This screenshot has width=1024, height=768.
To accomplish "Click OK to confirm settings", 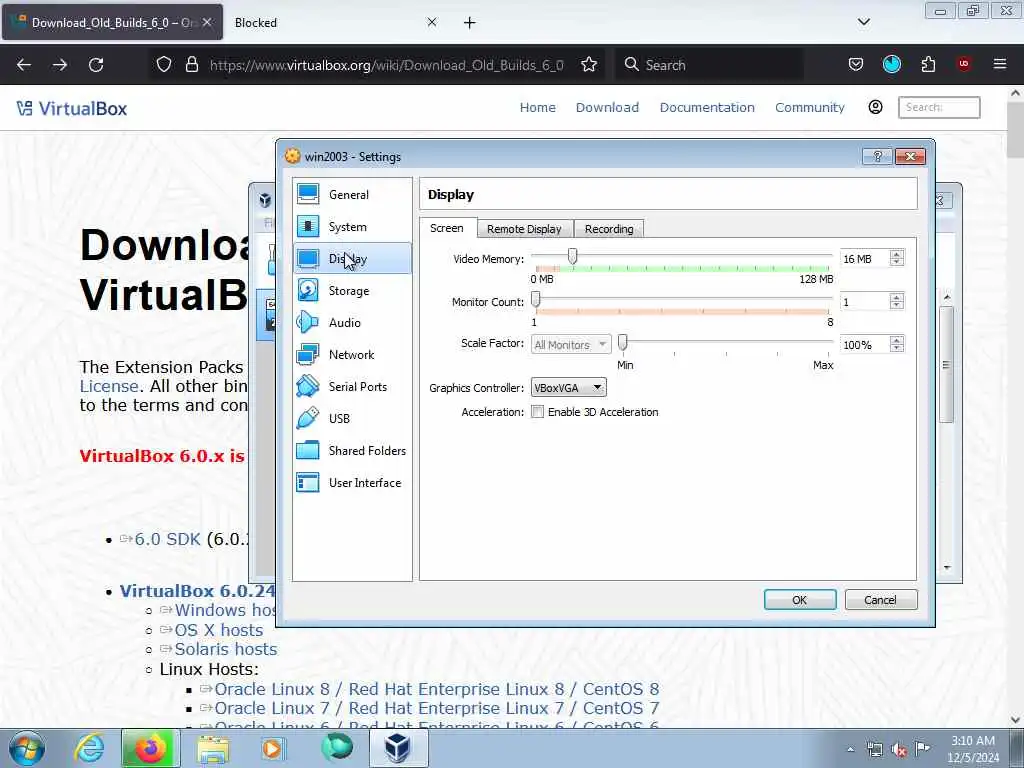I will 800,600.
